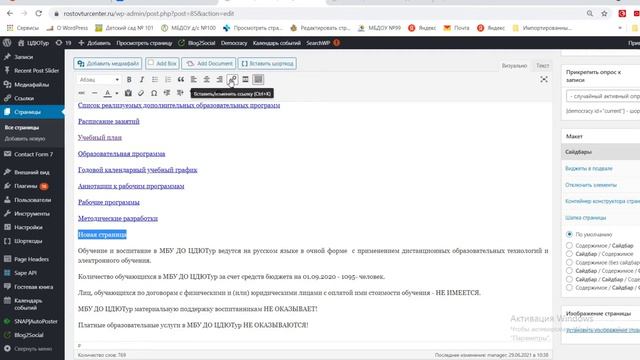Insert a blockquote
Screen dimensions: 640x360
pyautogui.click(x=181, y=80)
